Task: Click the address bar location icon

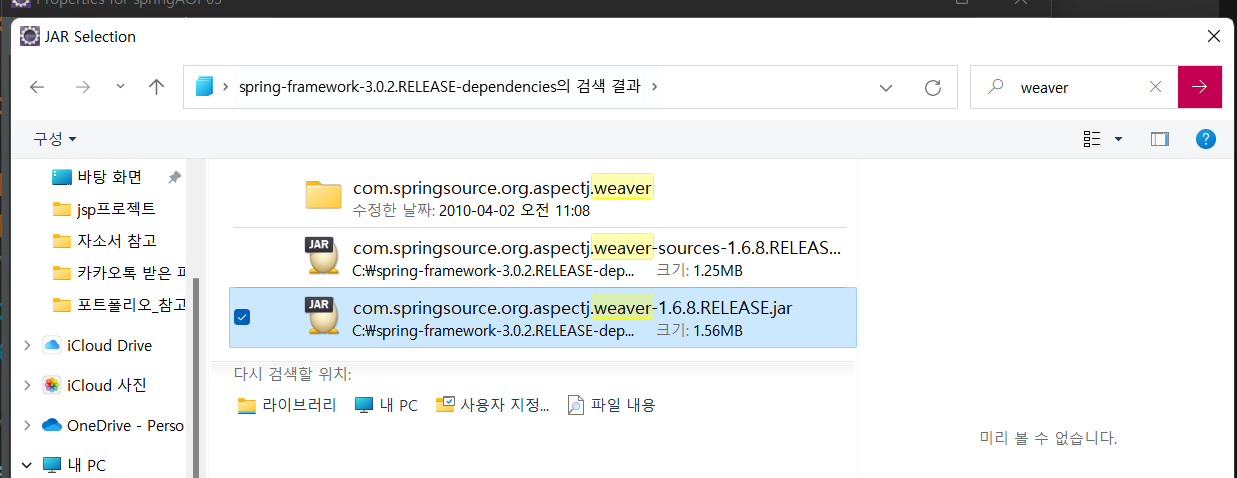Action: click(205, 87)
